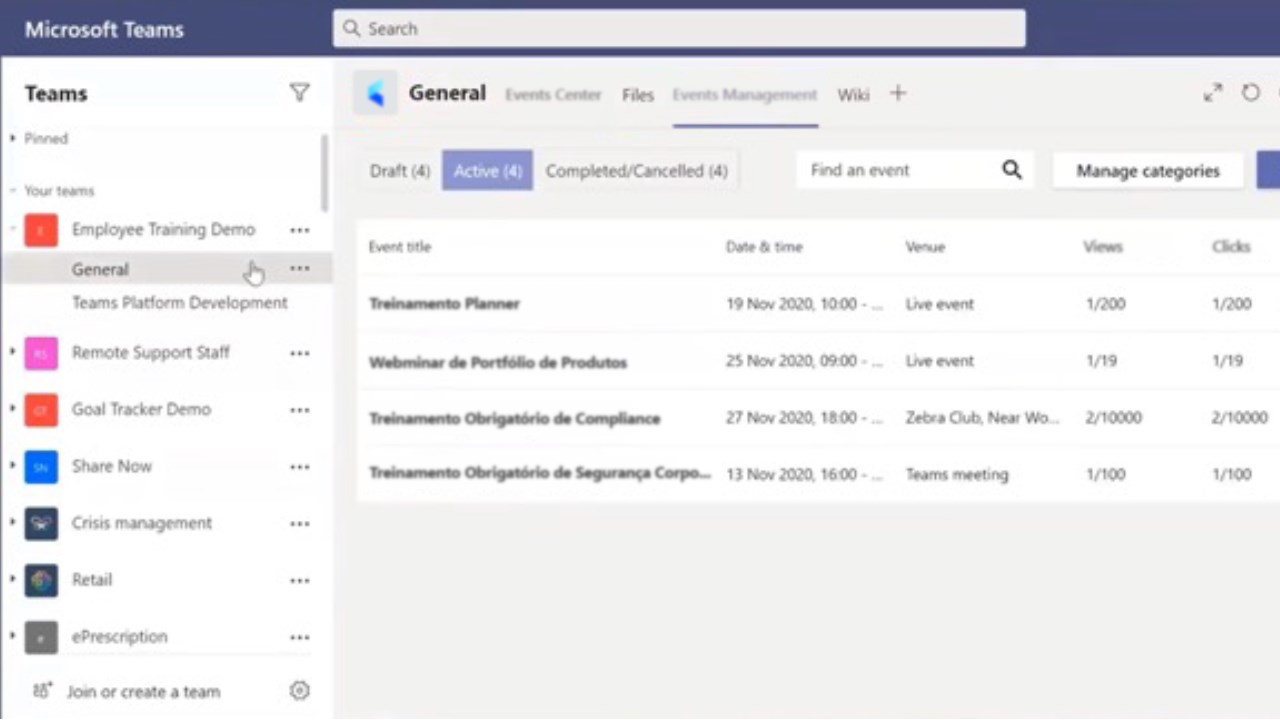Open Teams Platform Development channel
Viewport: 1280px width, 720px height.
(x=180, y=303)
